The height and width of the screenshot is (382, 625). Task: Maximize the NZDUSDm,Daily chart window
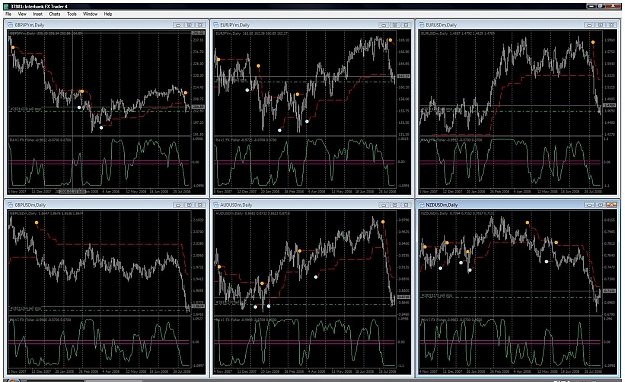(600, 205)
